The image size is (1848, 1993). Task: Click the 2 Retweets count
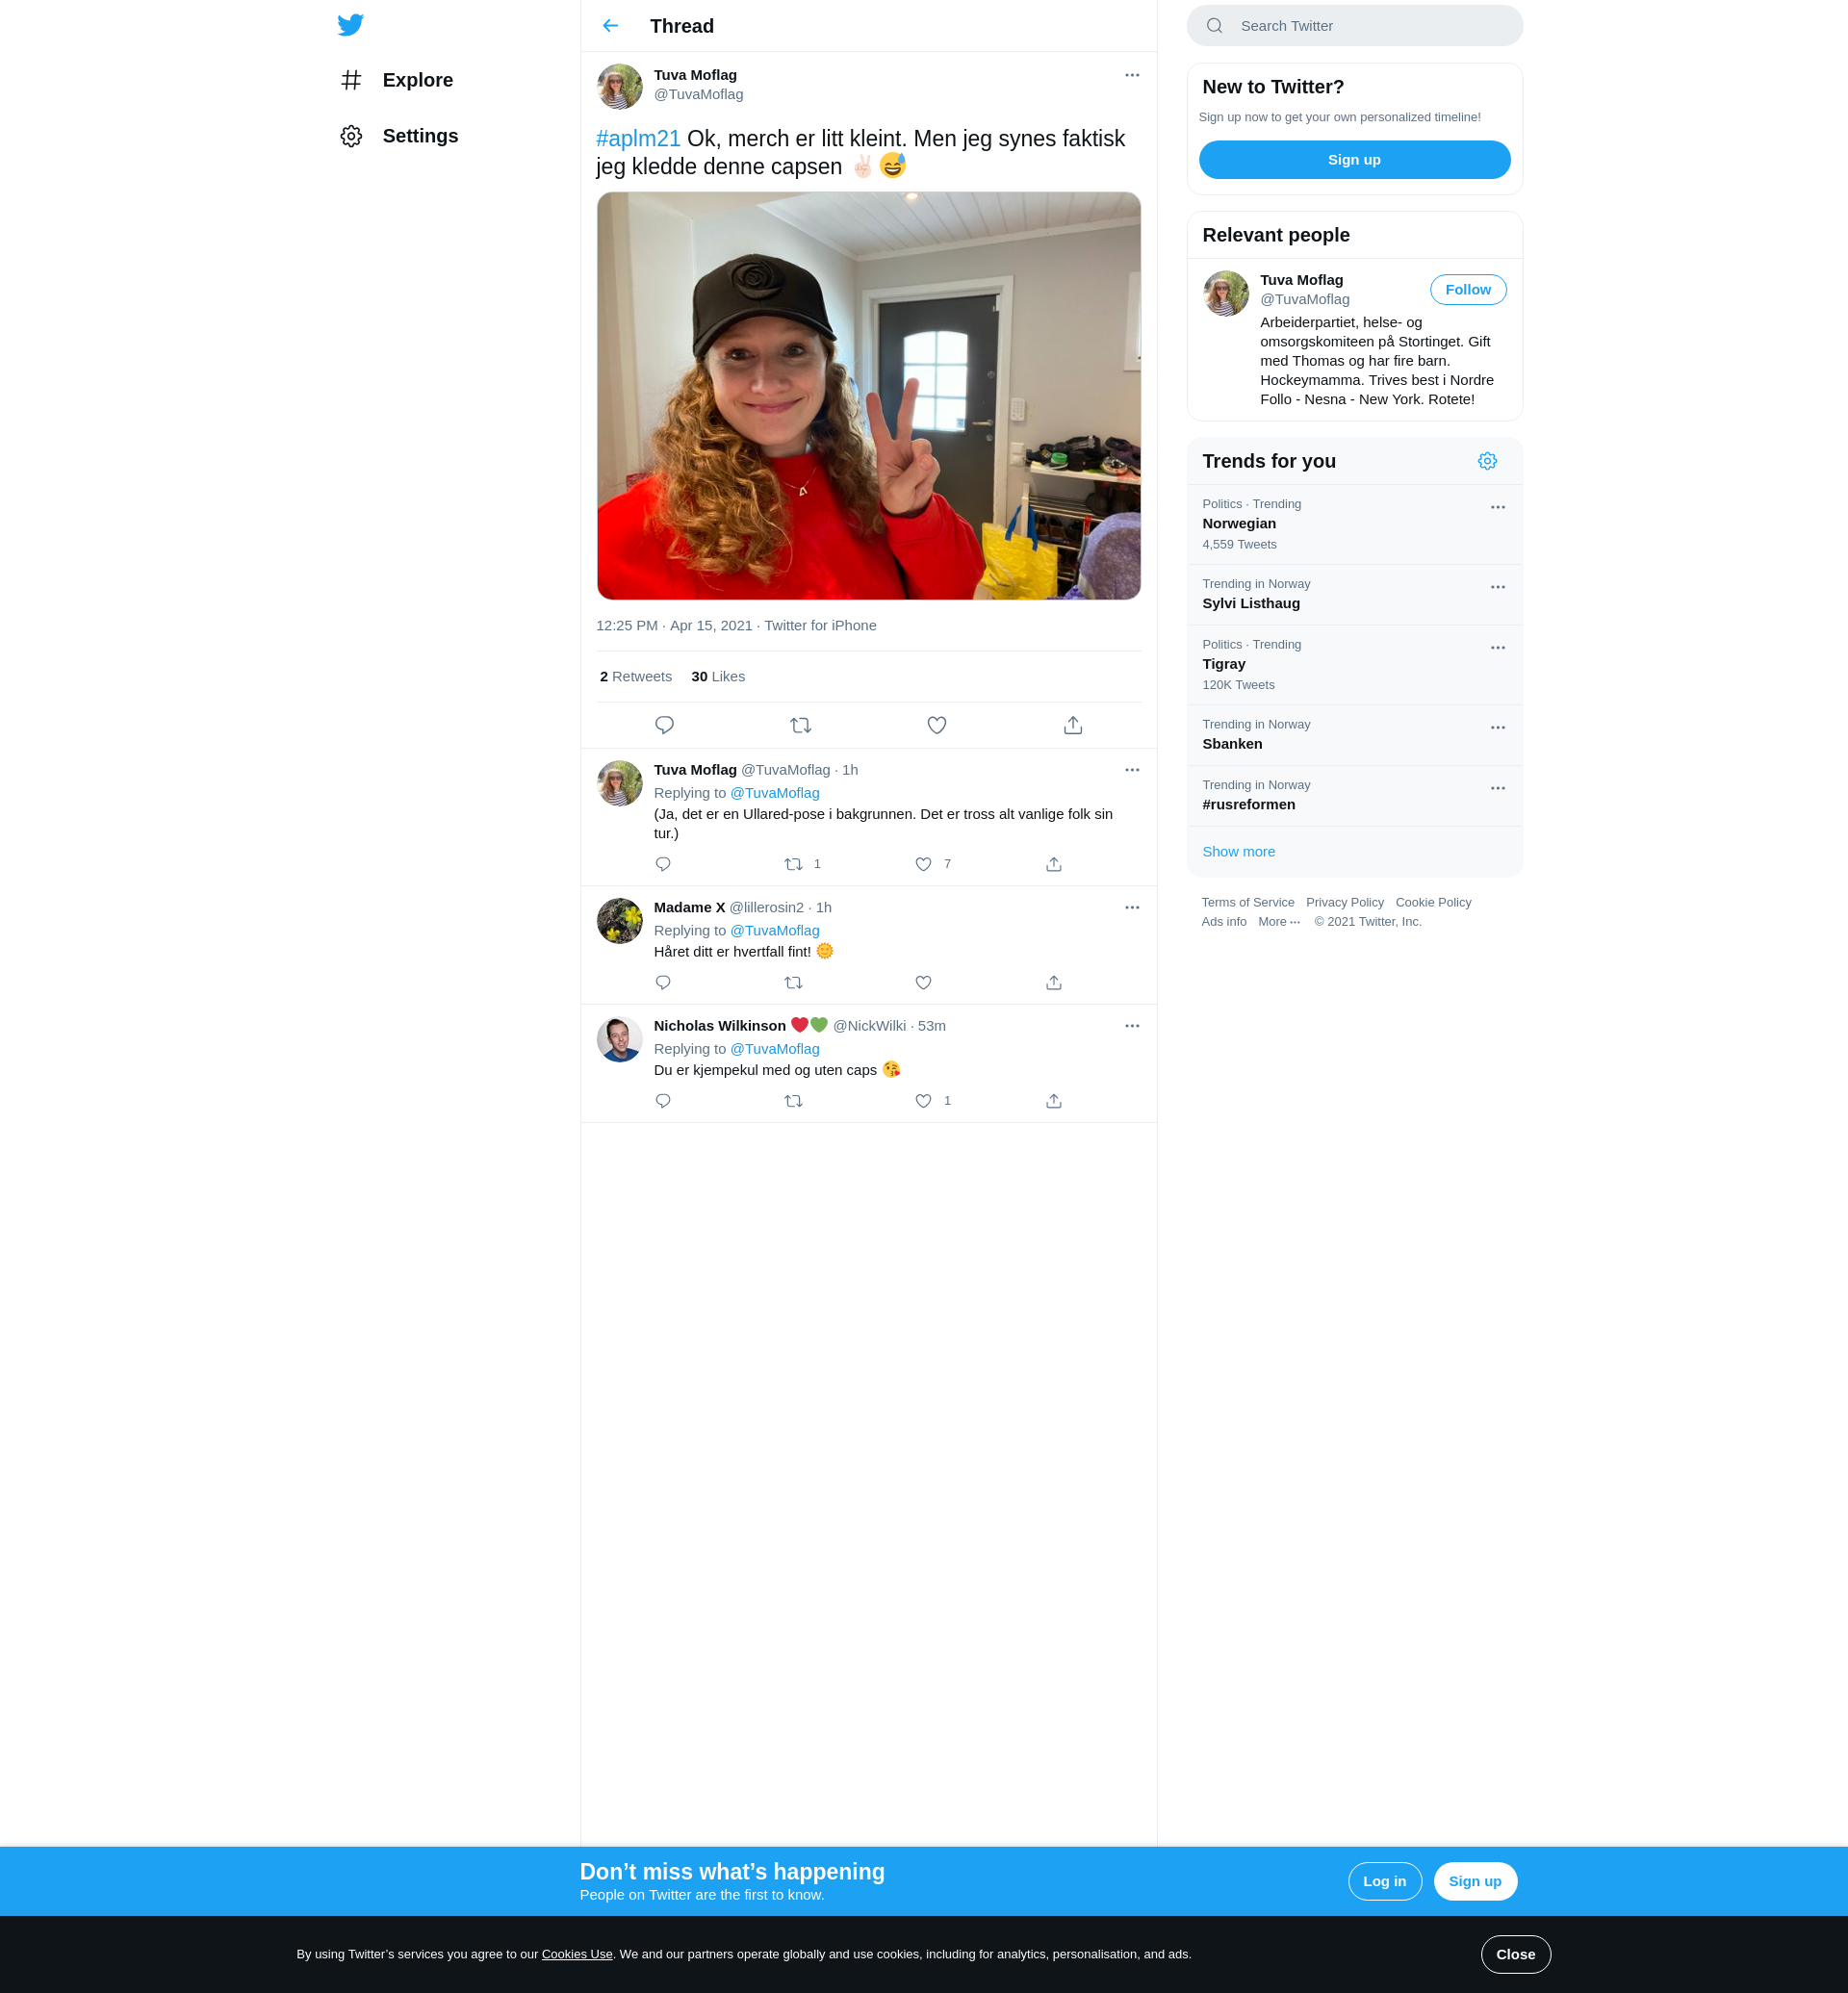point(636,677)
